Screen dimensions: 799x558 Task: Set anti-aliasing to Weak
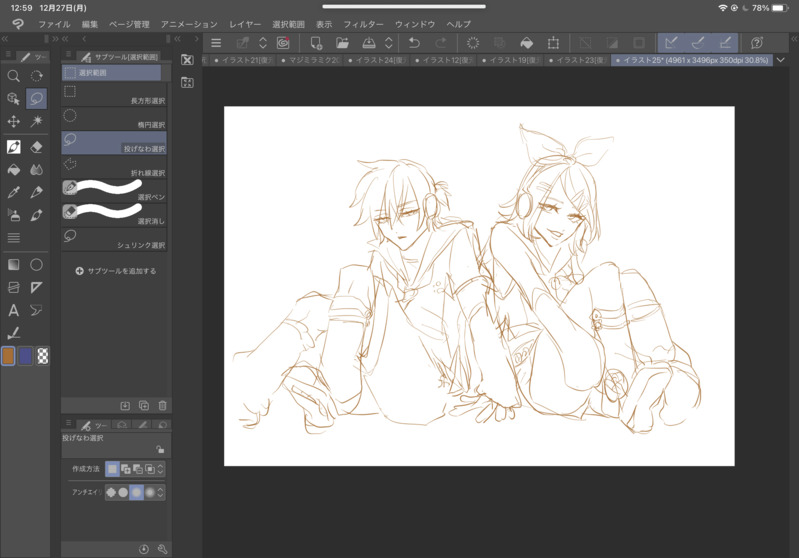tap(123, 492)
